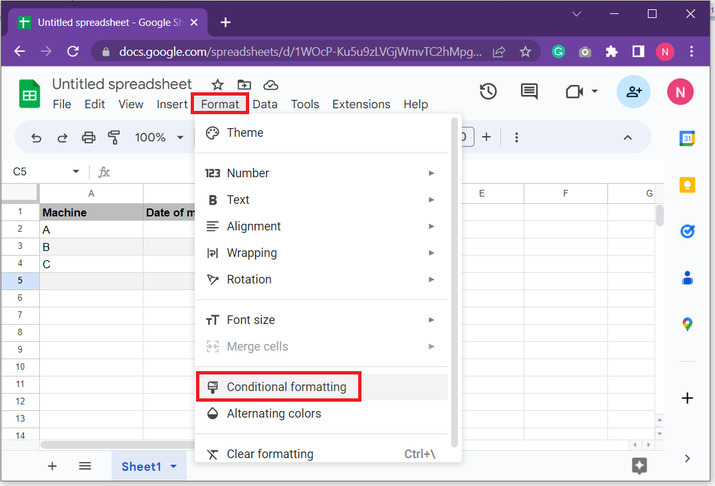Open the Format menu

click(220, 104)
